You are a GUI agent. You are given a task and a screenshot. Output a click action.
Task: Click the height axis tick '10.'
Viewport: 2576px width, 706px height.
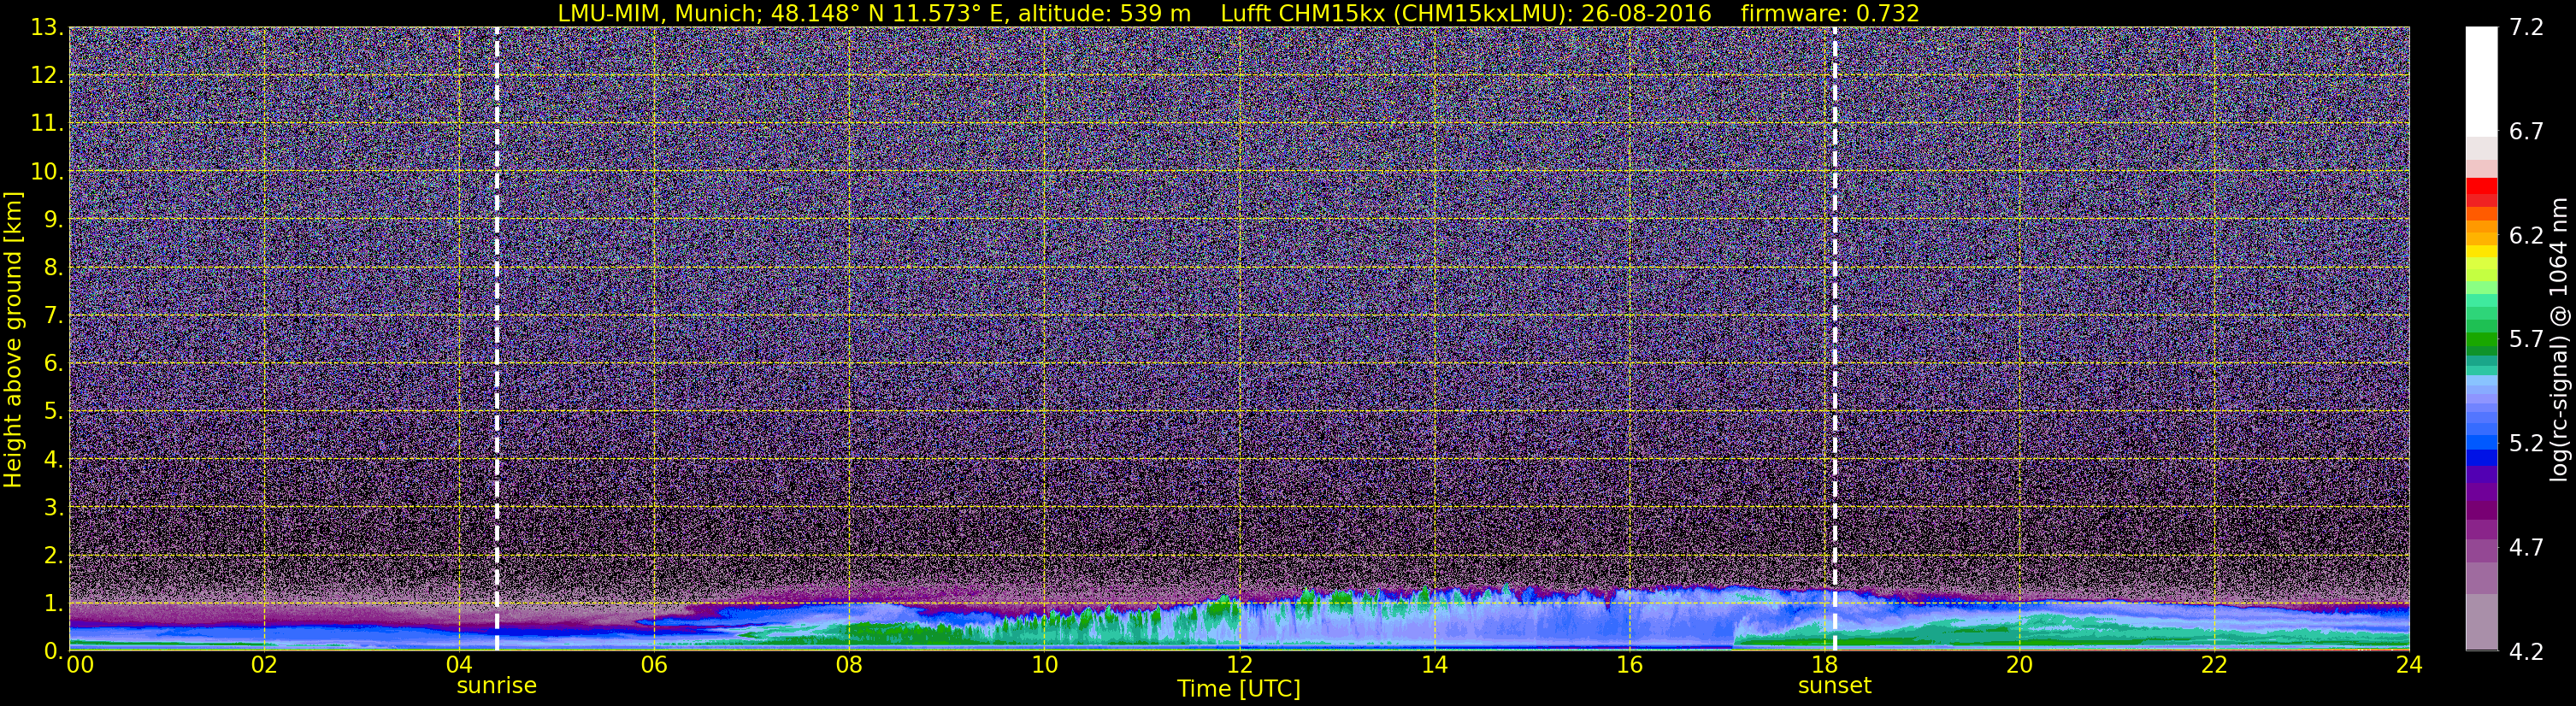click(x=47, y=172)
